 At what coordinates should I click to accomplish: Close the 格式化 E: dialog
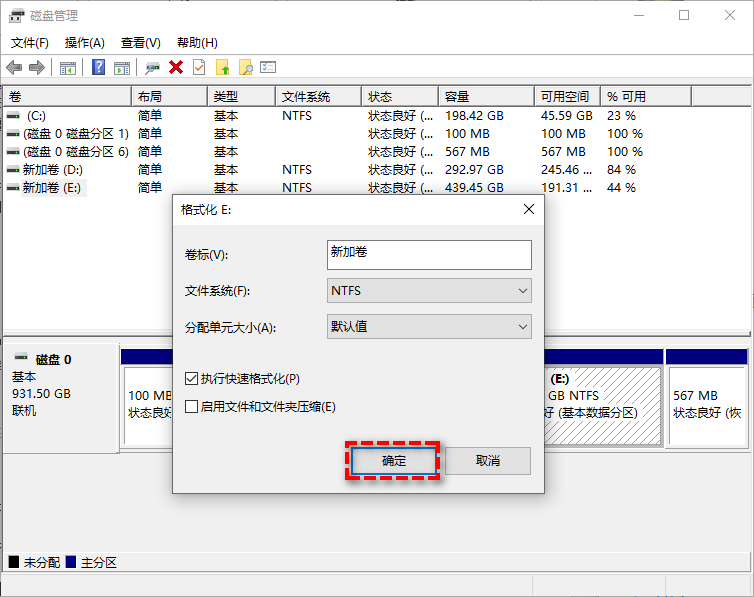click(529, 209)
